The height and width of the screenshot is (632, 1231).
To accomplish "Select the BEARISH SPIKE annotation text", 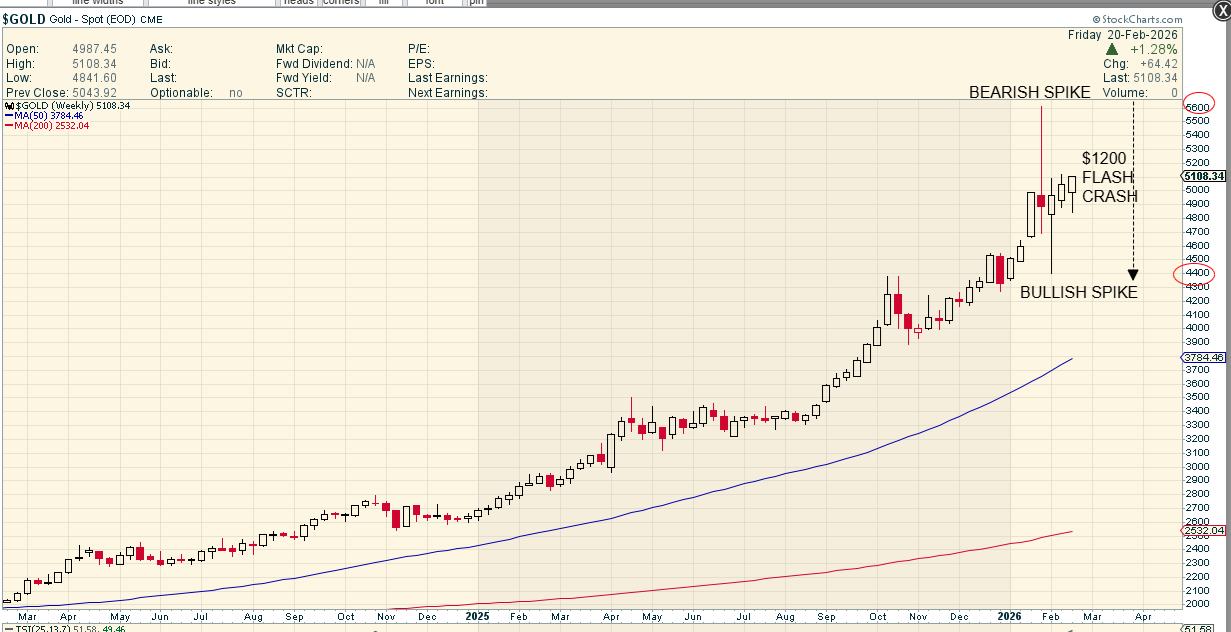I will (1029, 92).
